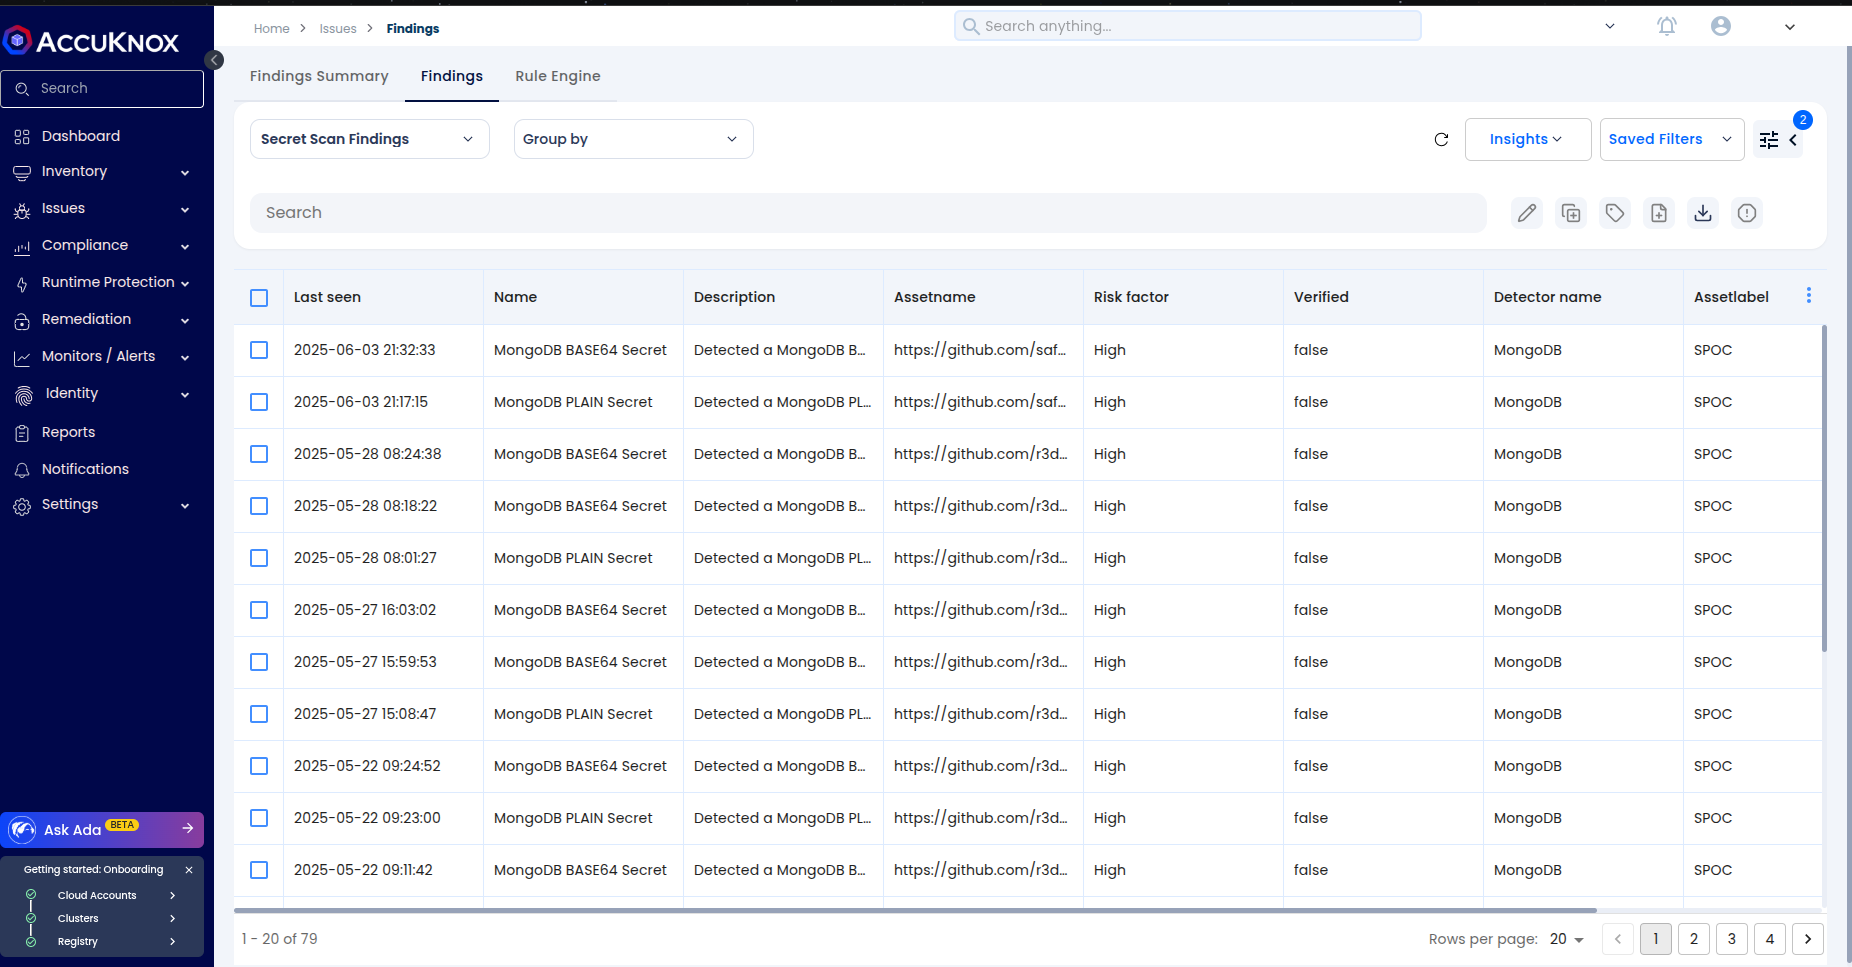Check the row for 2025-06-03 21:32:33
Screen dimensions: 1852x967
coord(259,350)
